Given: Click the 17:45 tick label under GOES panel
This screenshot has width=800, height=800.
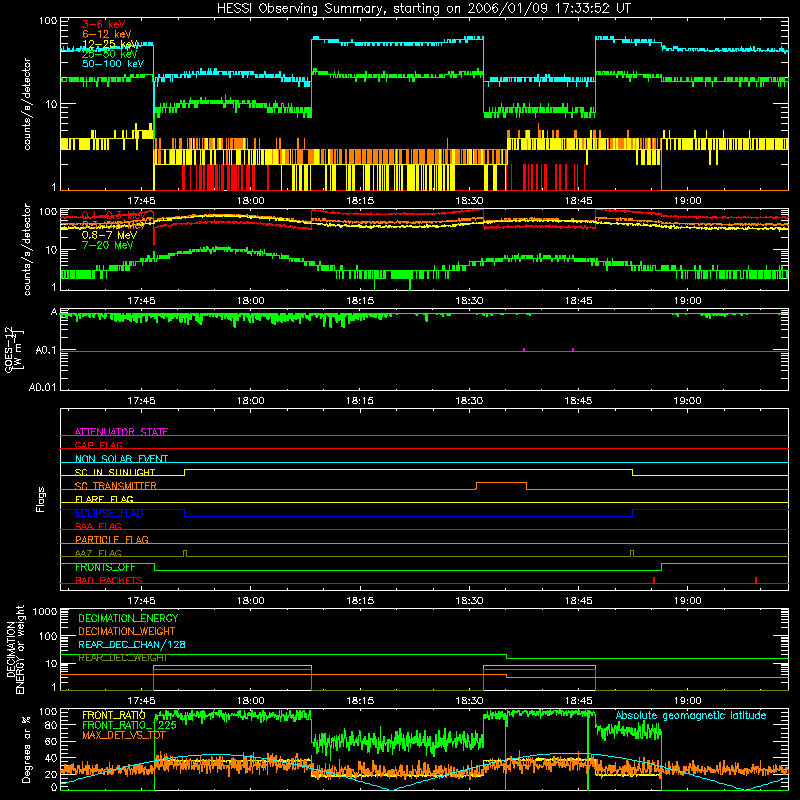Looking at the screenshot, I should click(x=141, y=401).
